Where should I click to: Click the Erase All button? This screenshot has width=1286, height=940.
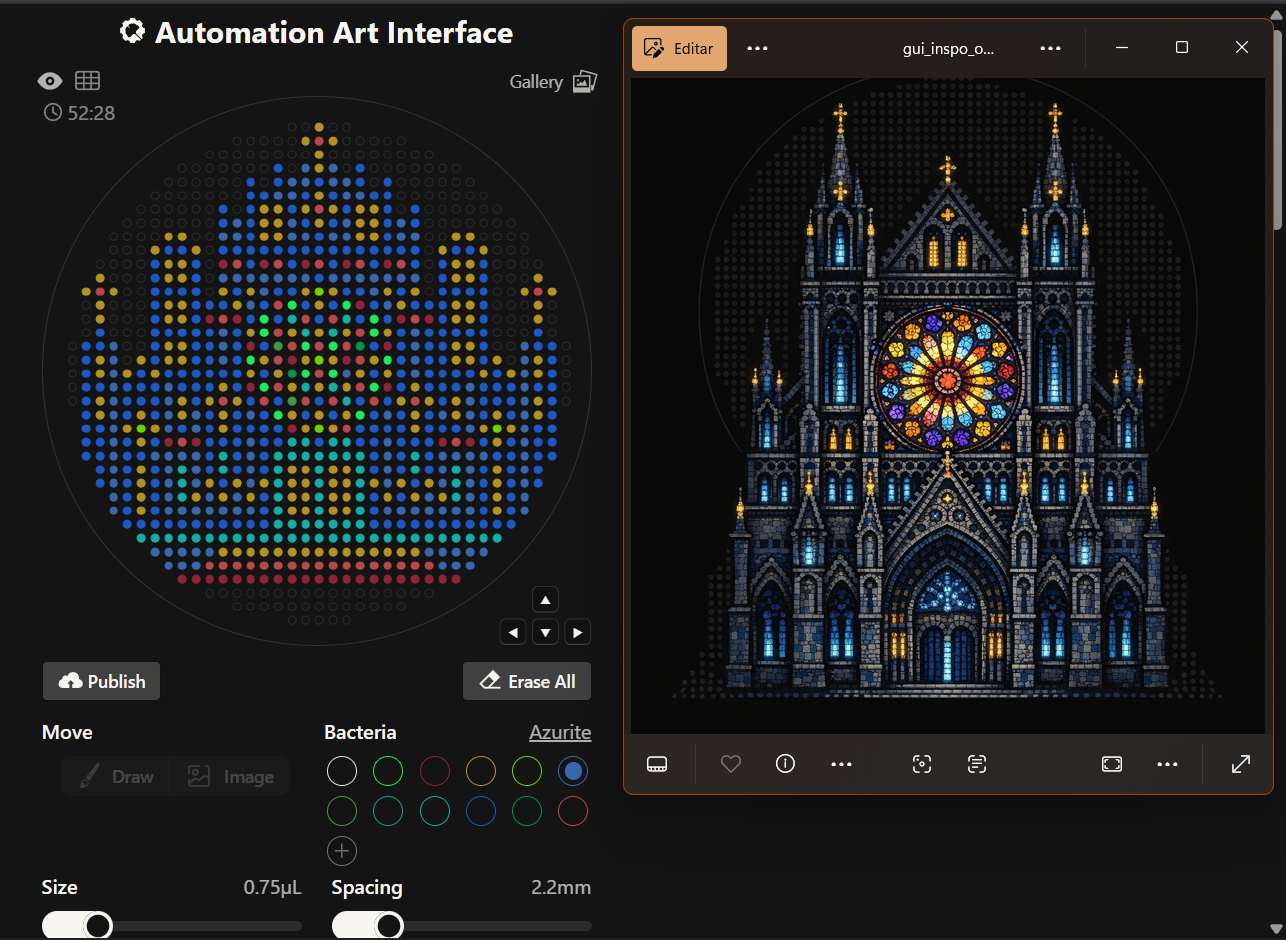[x=527, y=682]
